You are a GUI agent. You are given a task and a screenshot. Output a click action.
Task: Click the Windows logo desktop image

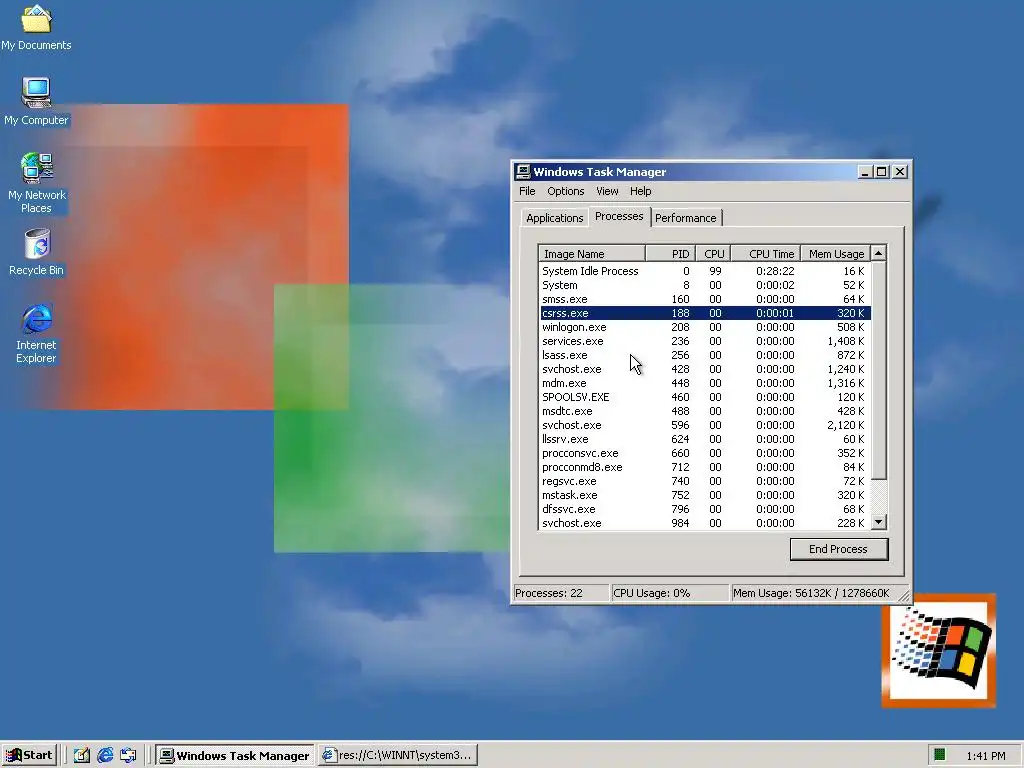[938, 650]
